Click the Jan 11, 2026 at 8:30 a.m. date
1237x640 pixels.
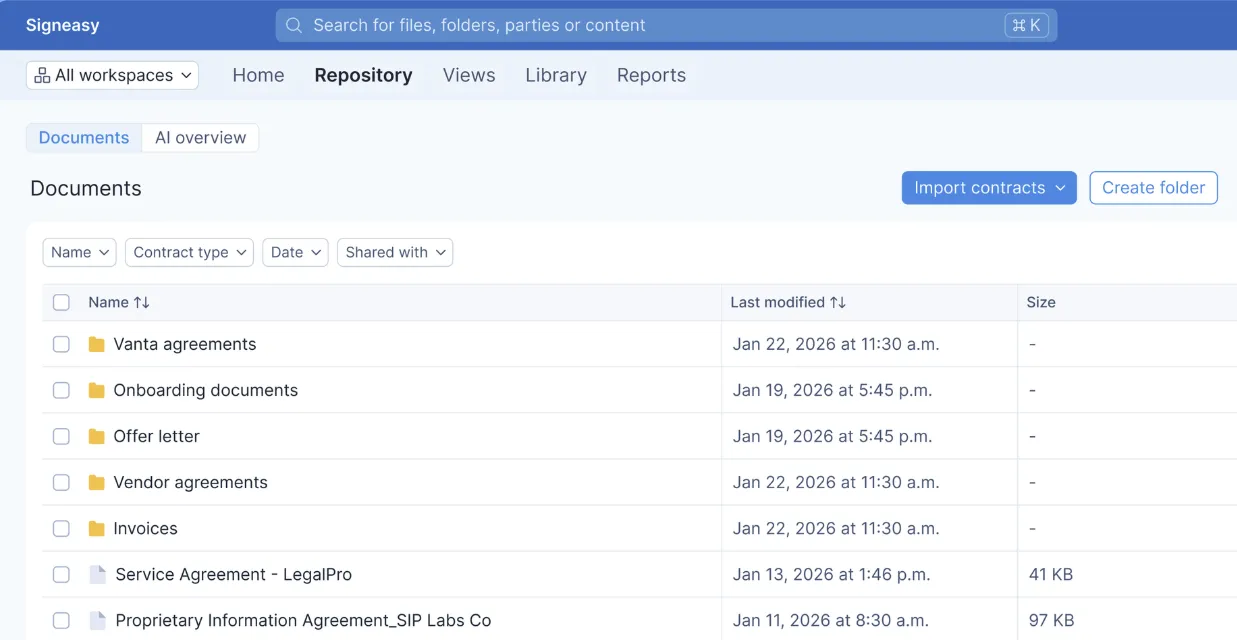pyautogui.click(x=831, y=620)
